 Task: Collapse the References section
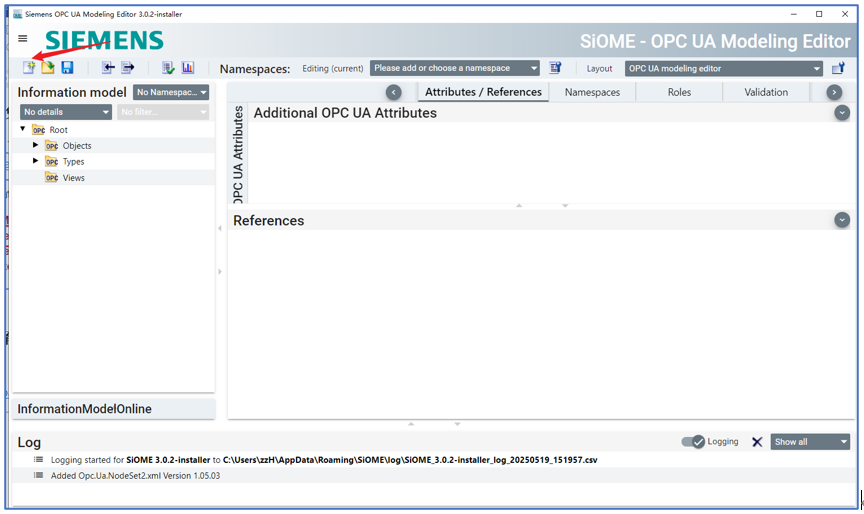pos(842,220)
